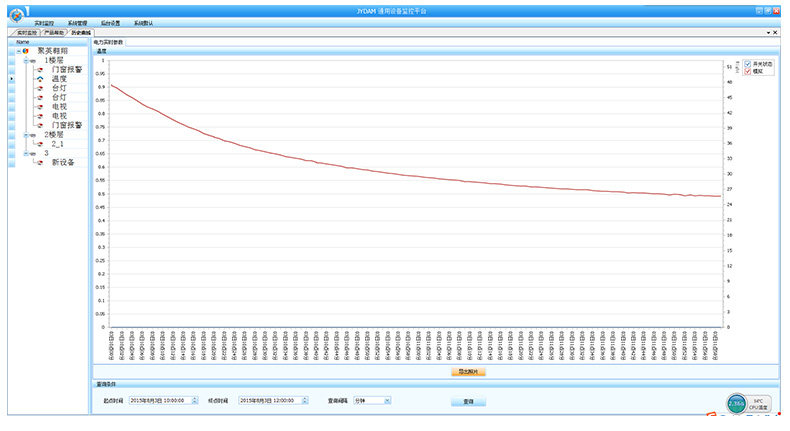This screenshot has width=790, height=431.
Task: Collapse the 2楼层 tree node
Action: click(x=24, y=134)
